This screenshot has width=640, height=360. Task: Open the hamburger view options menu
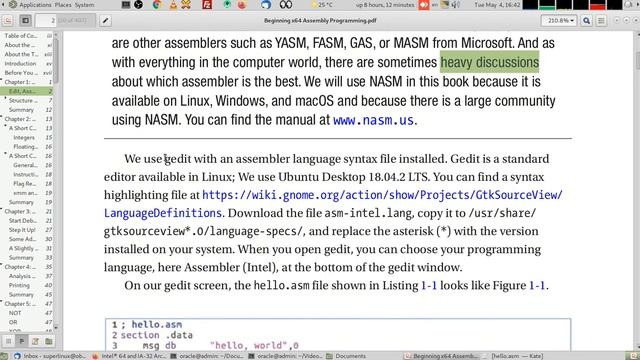601,20
